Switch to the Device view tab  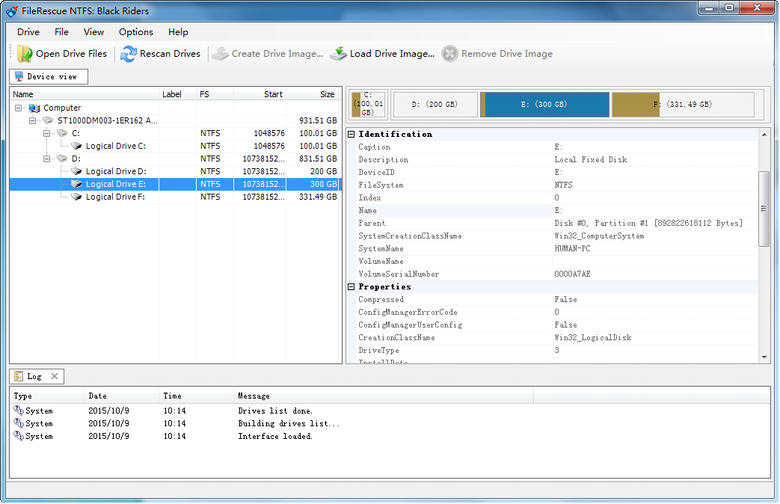[x=49, y=76]
